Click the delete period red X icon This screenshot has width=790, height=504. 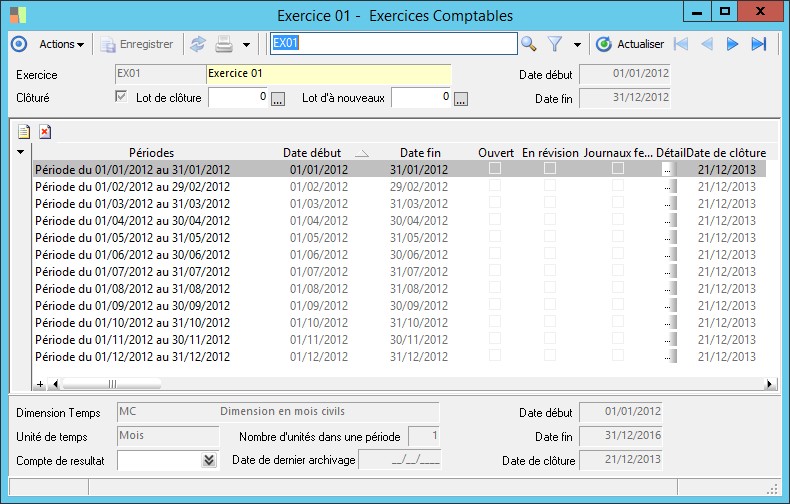45,132
